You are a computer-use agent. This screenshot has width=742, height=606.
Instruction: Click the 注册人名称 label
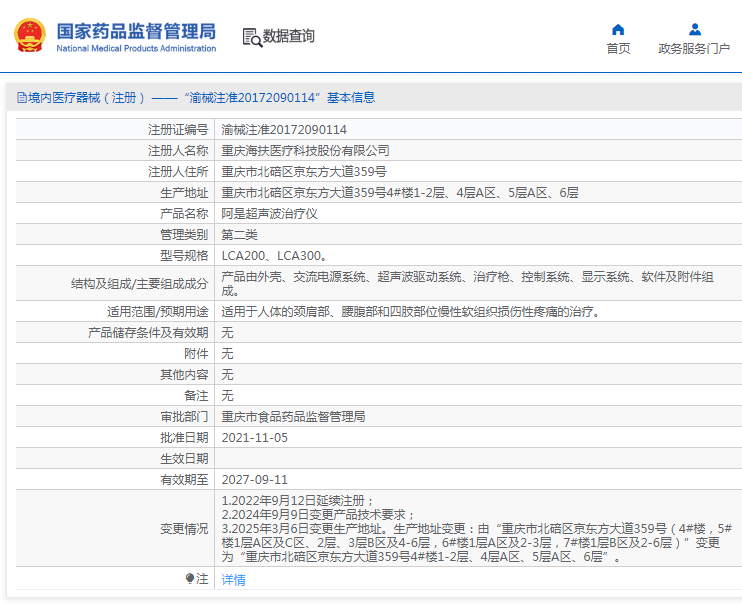point(178,150)
